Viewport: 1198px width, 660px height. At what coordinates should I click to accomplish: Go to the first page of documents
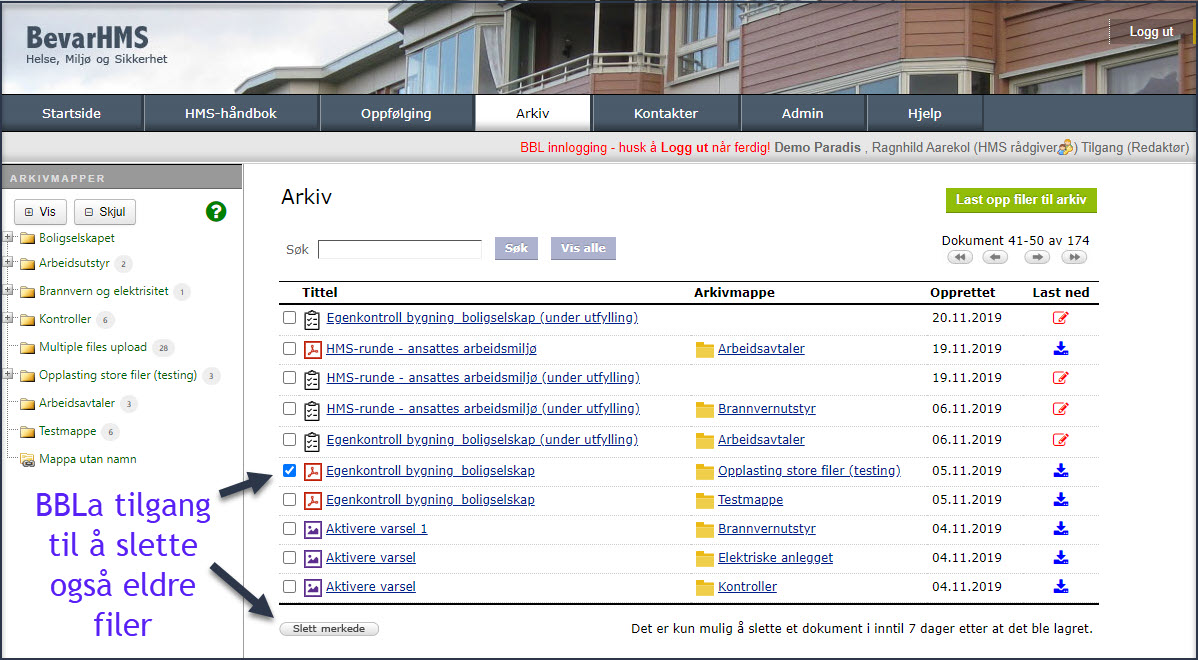coord(960,257)
